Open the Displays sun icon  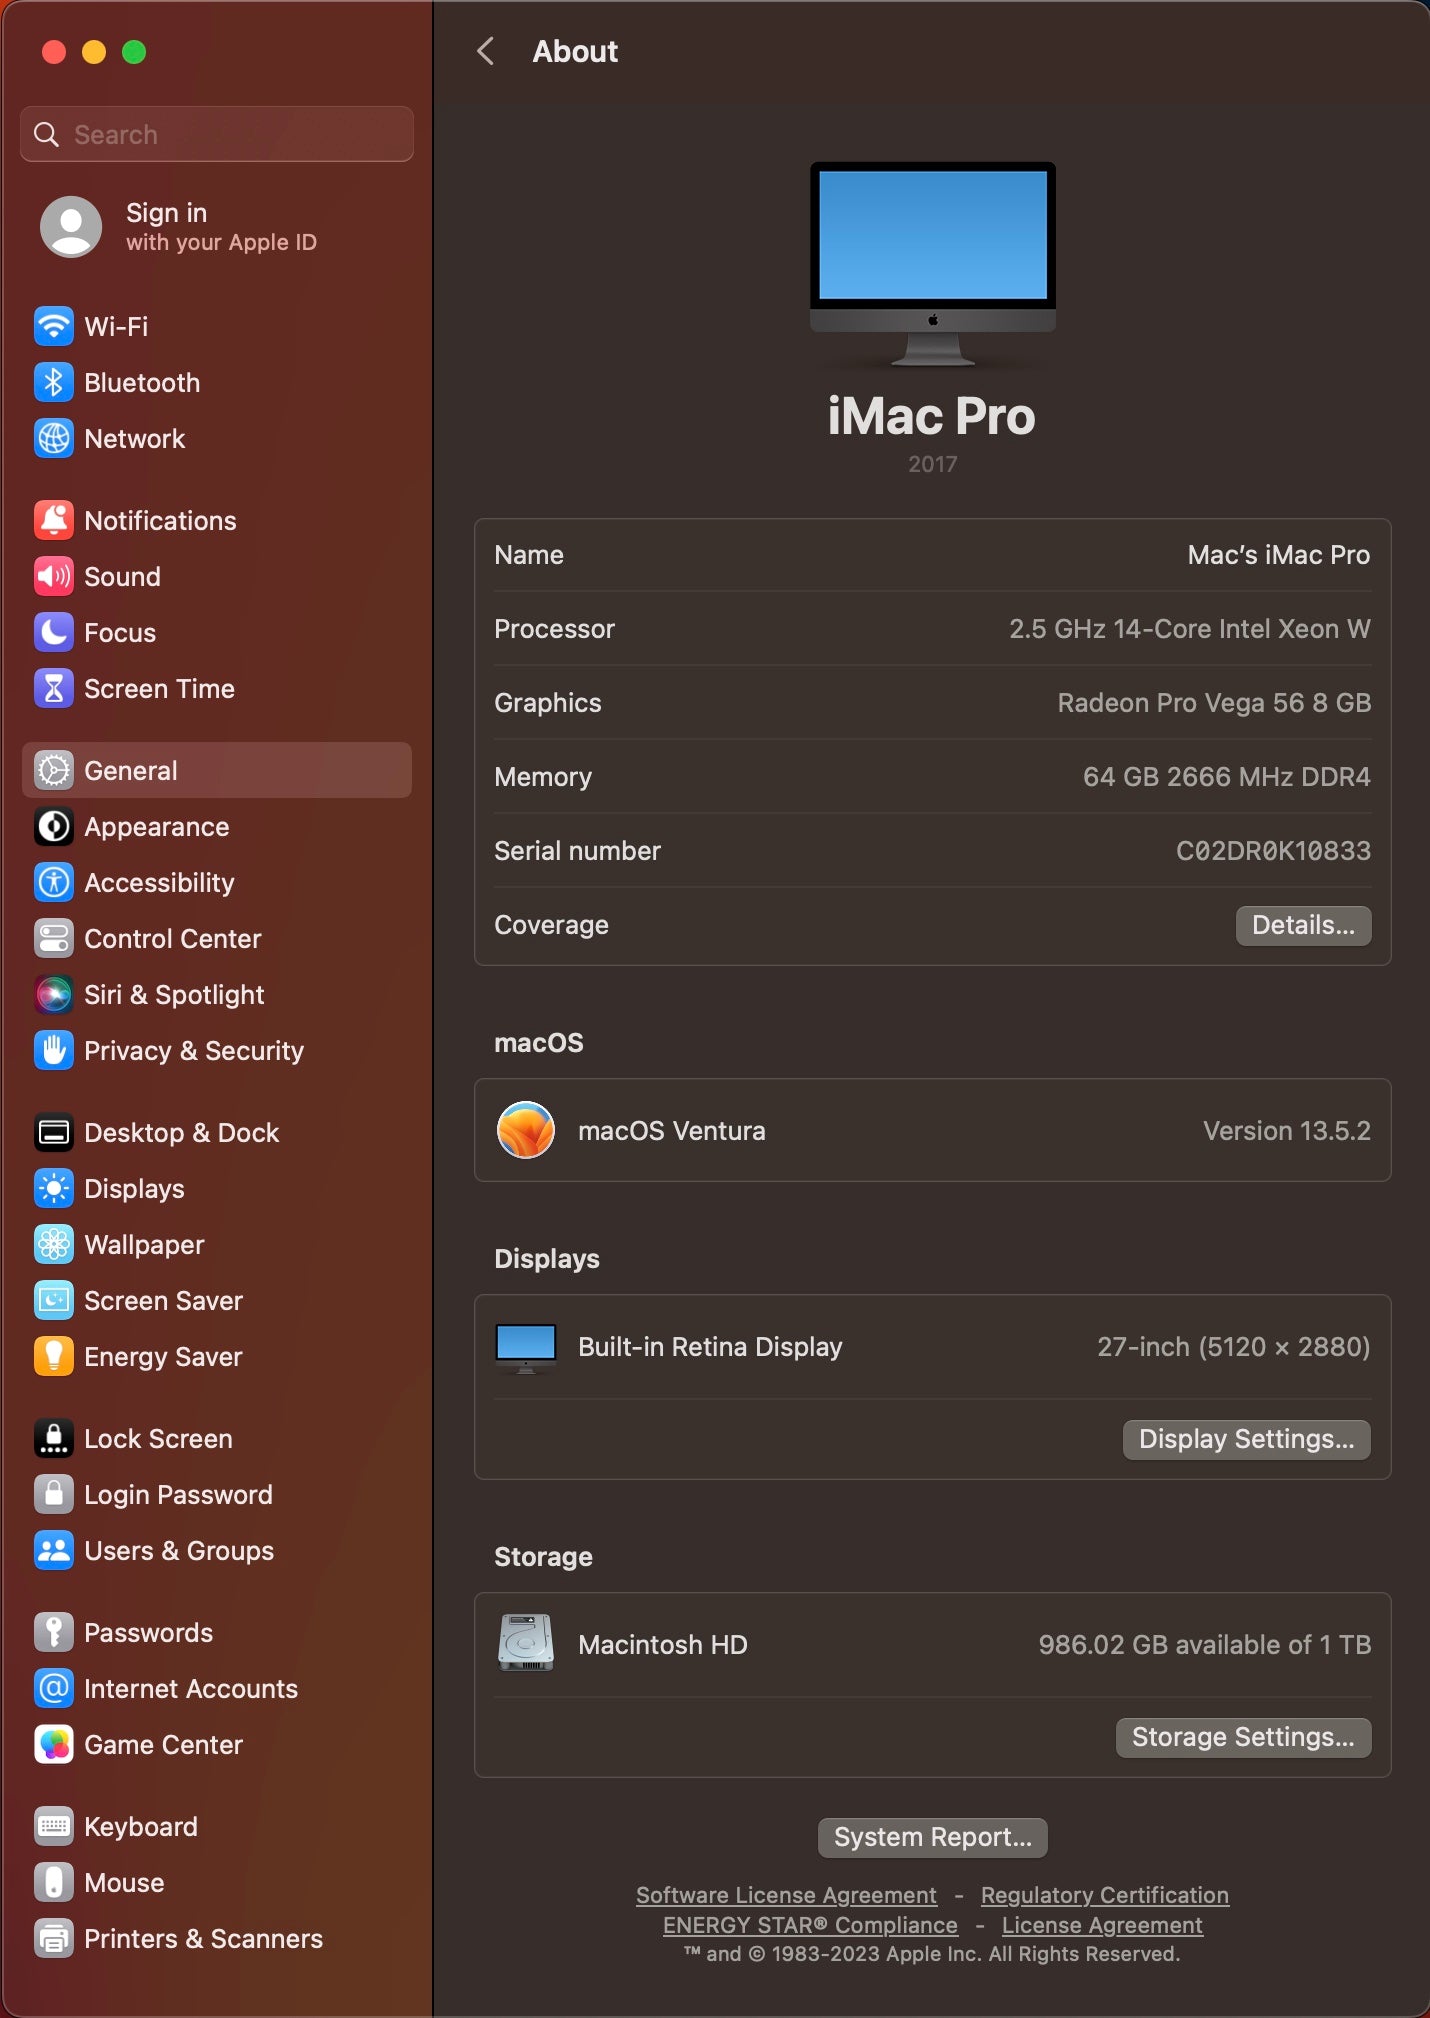(x=53, y=1188)
